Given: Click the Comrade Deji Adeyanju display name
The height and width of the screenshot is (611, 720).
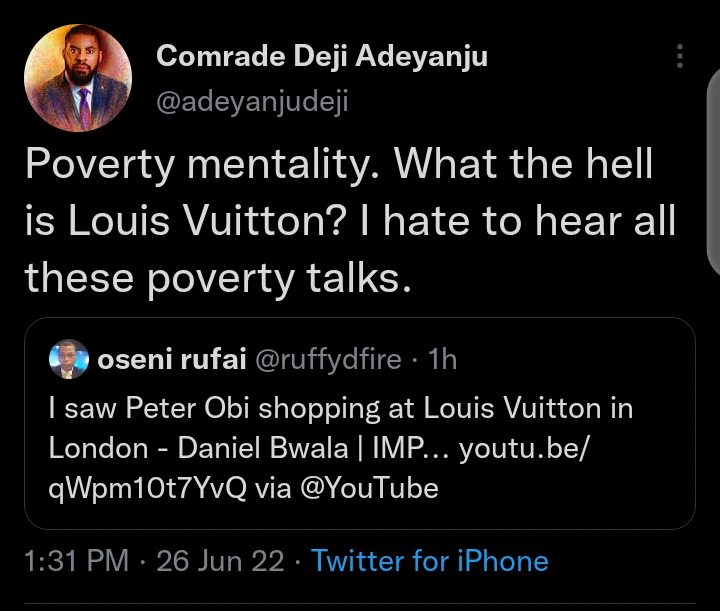Looking at the screenshot, I should 322,57.
